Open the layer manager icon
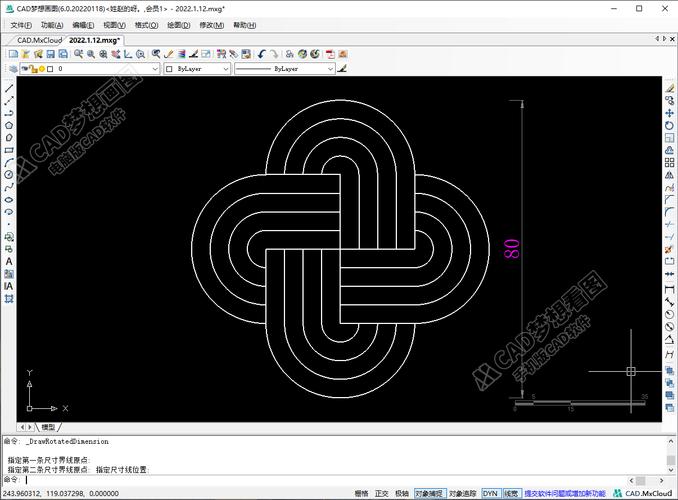The image size is (678, 500). pyautogui.click(x=12, y=69)
